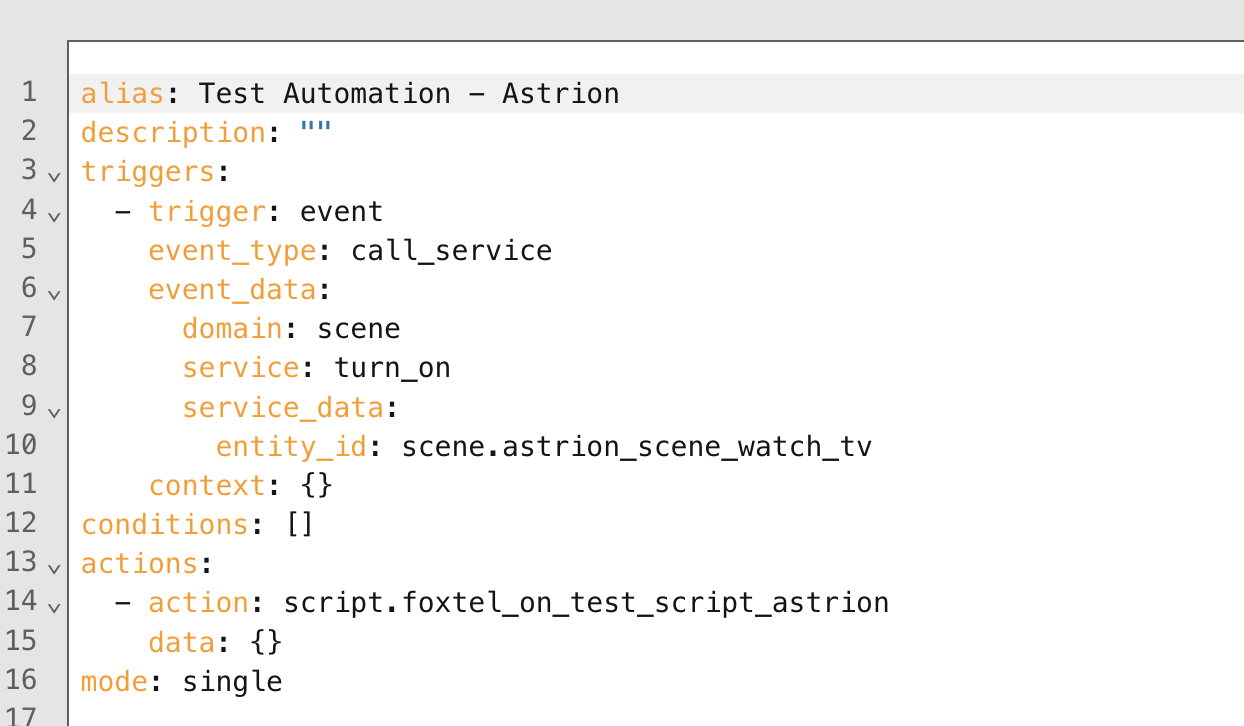Fold the action script block on line 14
This screenshot has width=1244, height=726.
click(x=54, y=606)
